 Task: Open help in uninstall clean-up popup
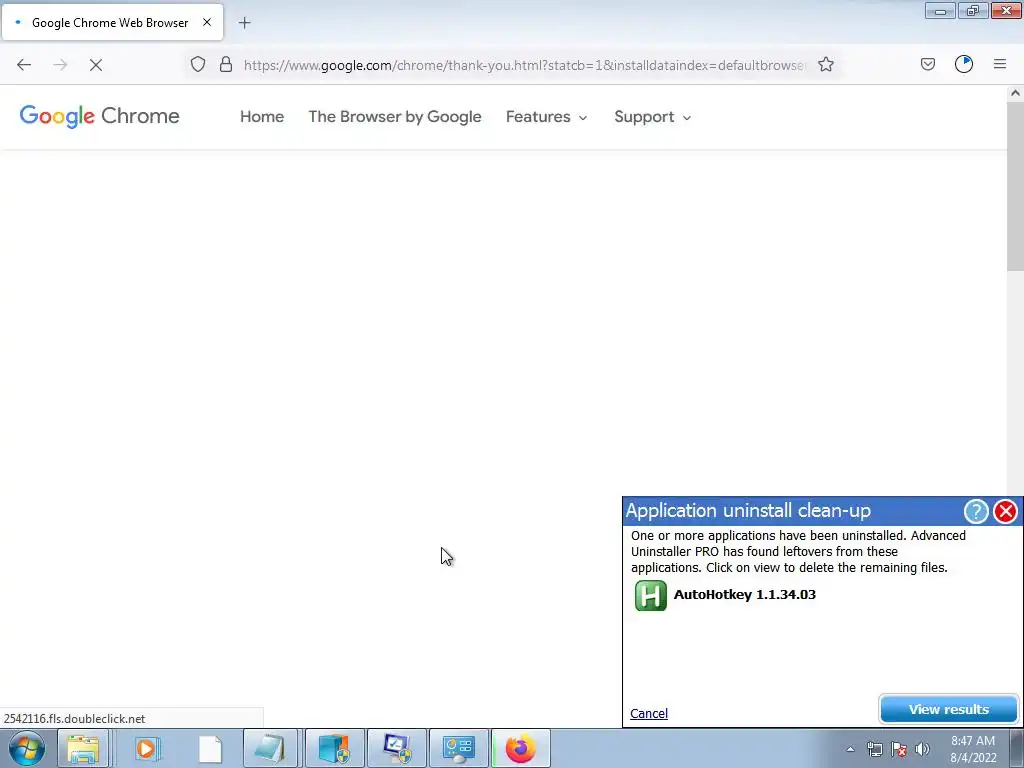click(x=976, y=511)
